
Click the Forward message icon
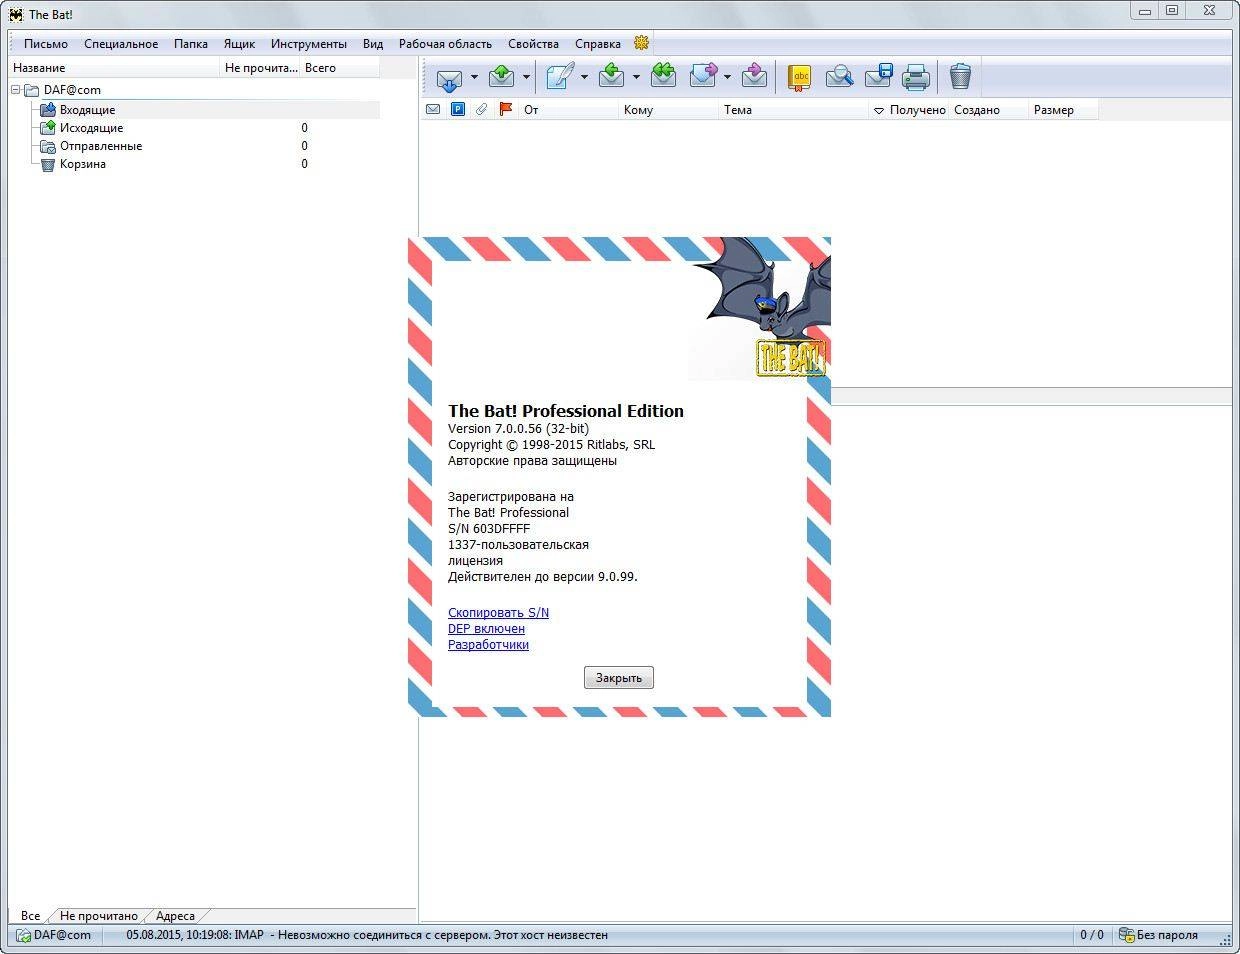coord(704,77)
